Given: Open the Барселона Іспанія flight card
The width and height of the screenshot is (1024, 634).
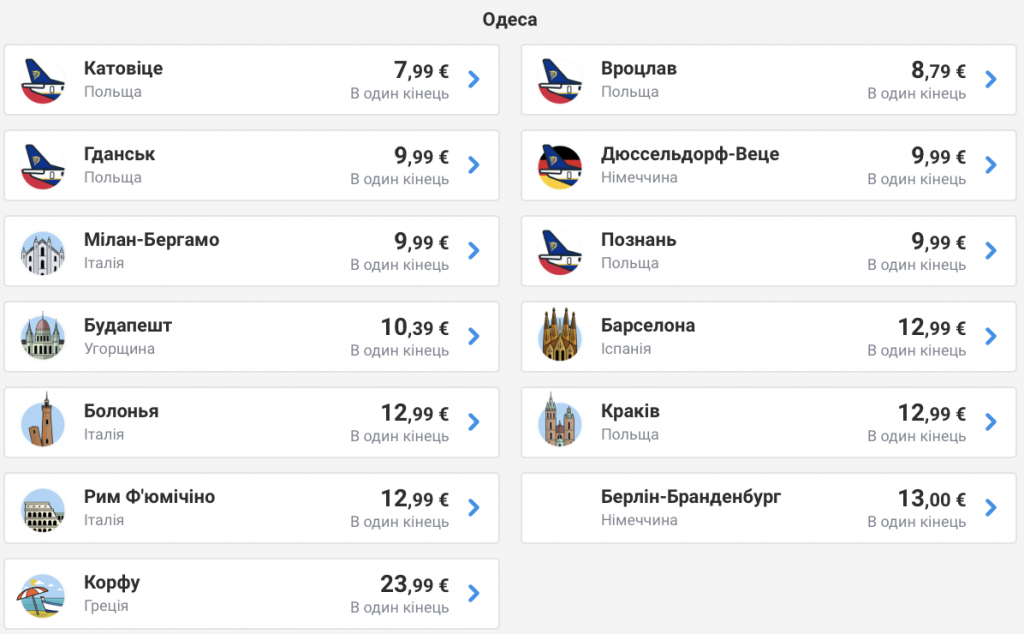Looking at the screenshot, I should click(x=769, y=337).
